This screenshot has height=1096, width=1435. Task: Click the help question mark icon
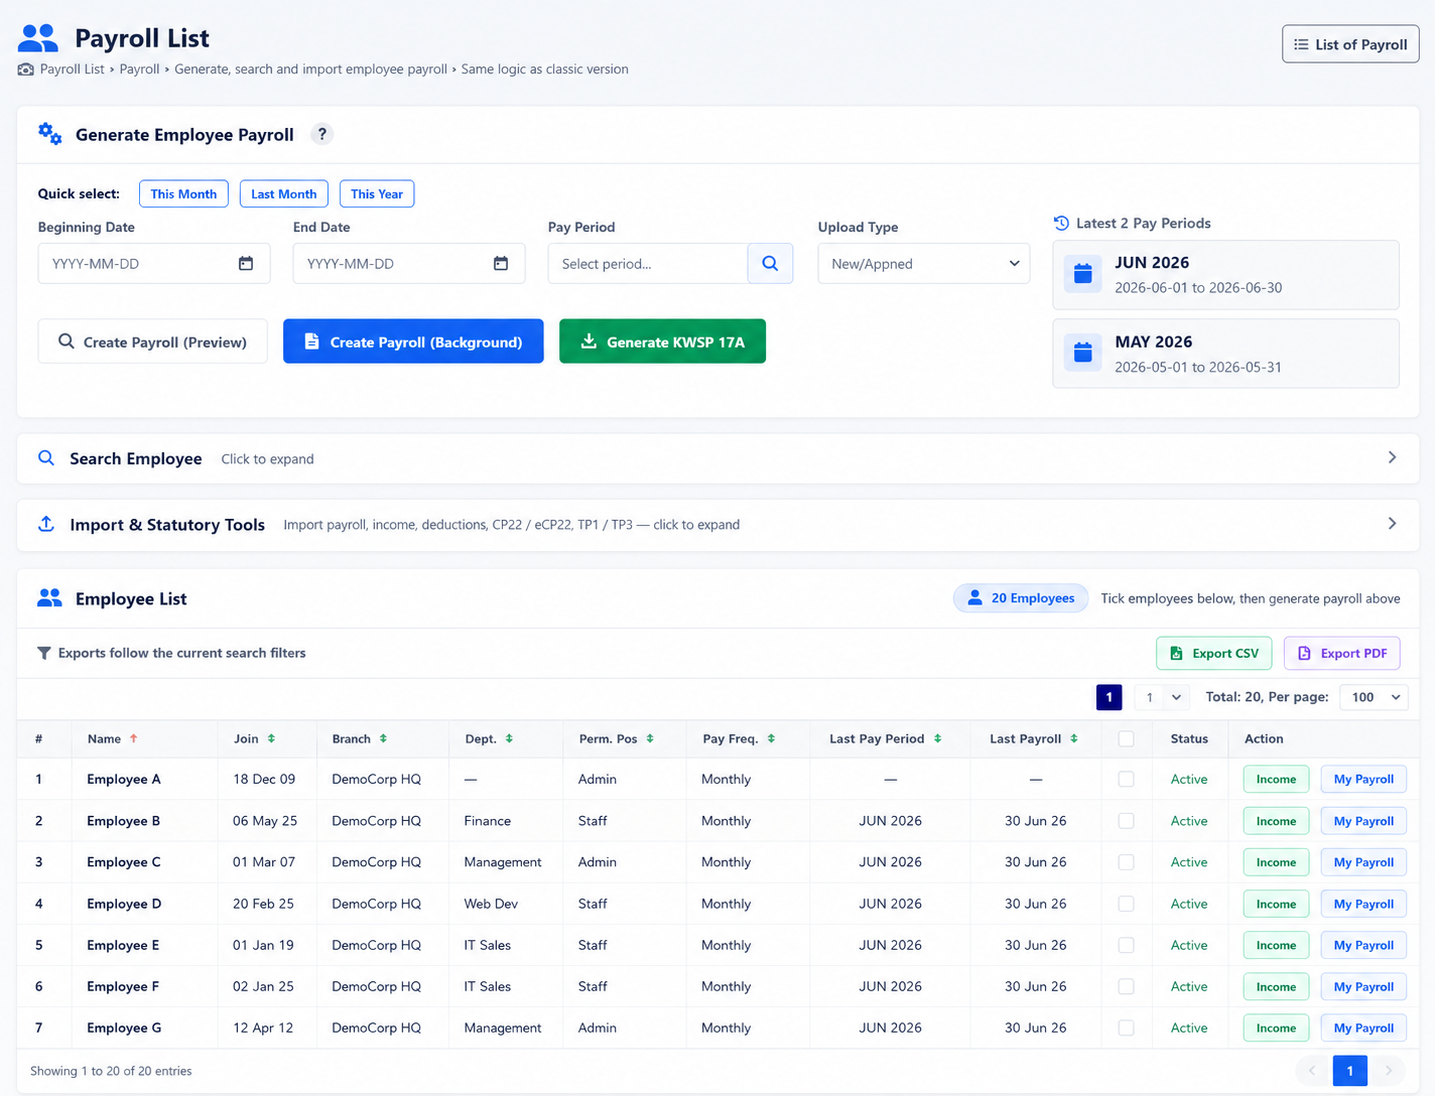coord(322,134)
